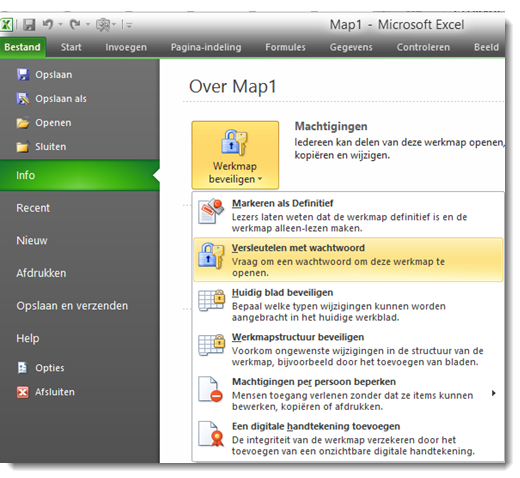Choose Werkmapstructuur beveiligen
Screen dimensions: 520x478
point(348,349)
